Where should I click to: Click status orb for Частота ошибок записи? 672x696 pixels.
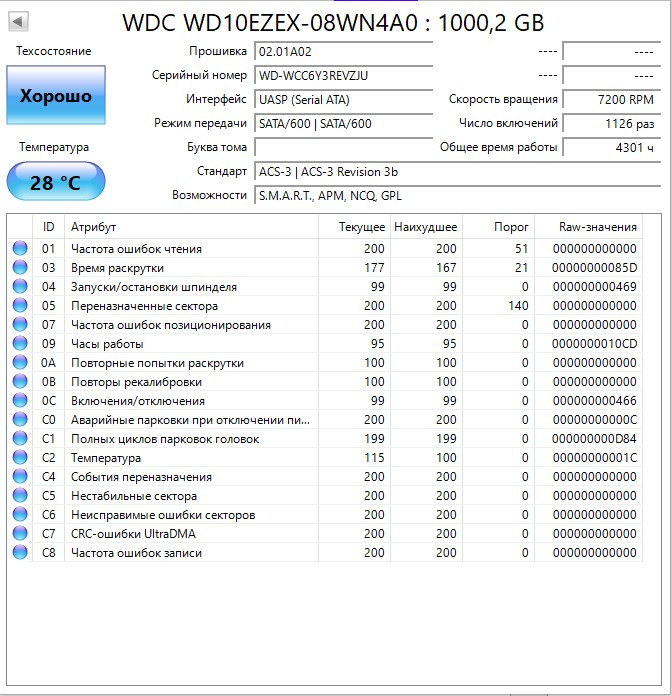[x=20, y=553]
